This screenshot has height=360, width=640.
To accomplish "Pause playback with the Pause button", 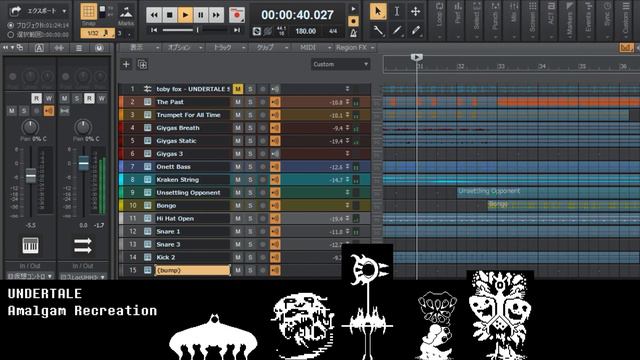I will point(200,15).
